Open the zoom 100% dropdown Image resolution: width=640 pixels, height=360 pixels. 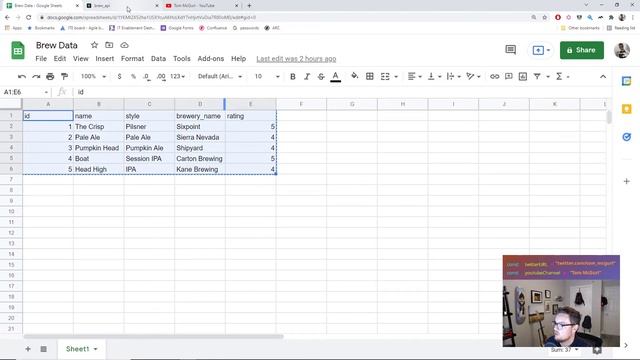(x=93, y=76)
